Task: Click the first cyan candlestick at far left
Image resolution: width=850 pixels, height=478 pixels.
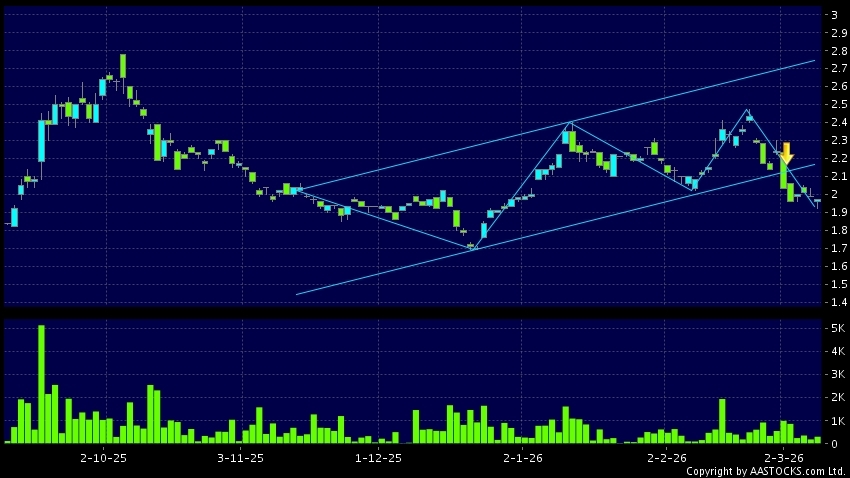Action: click(14, 217)
